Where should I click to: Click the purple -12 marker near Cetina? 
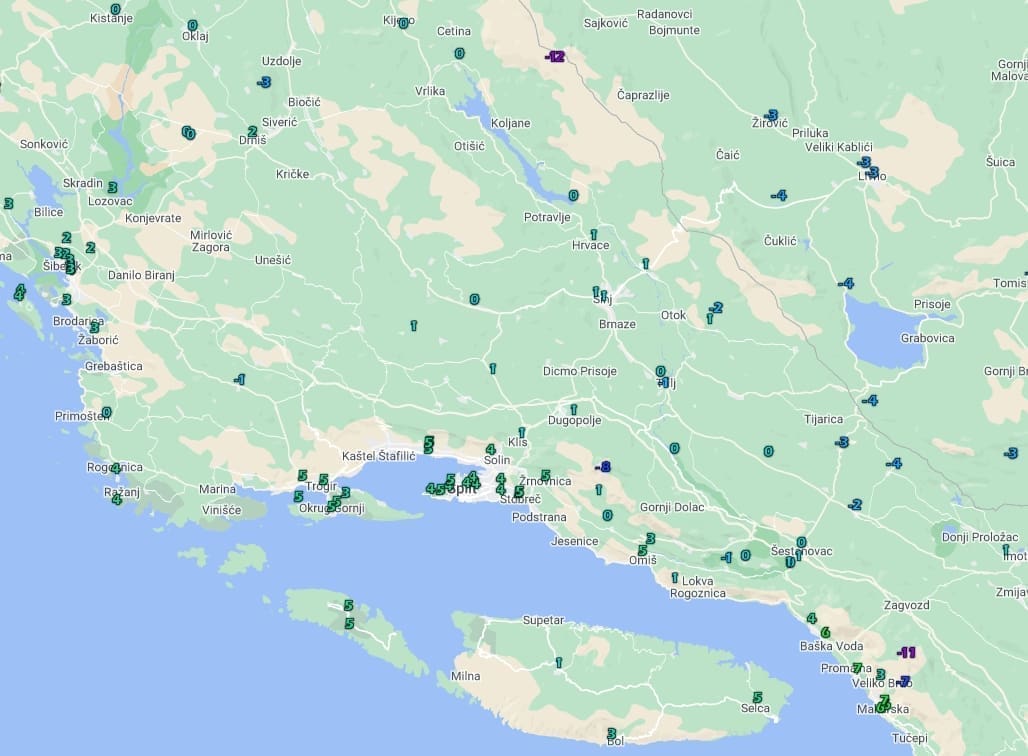(555, 57)
